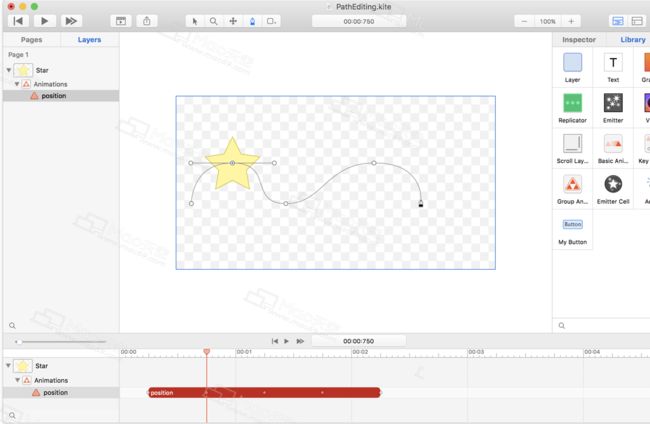Rewind to start in top toolbar
This screenshot has width=650, height=424.
tap(18, 21)
